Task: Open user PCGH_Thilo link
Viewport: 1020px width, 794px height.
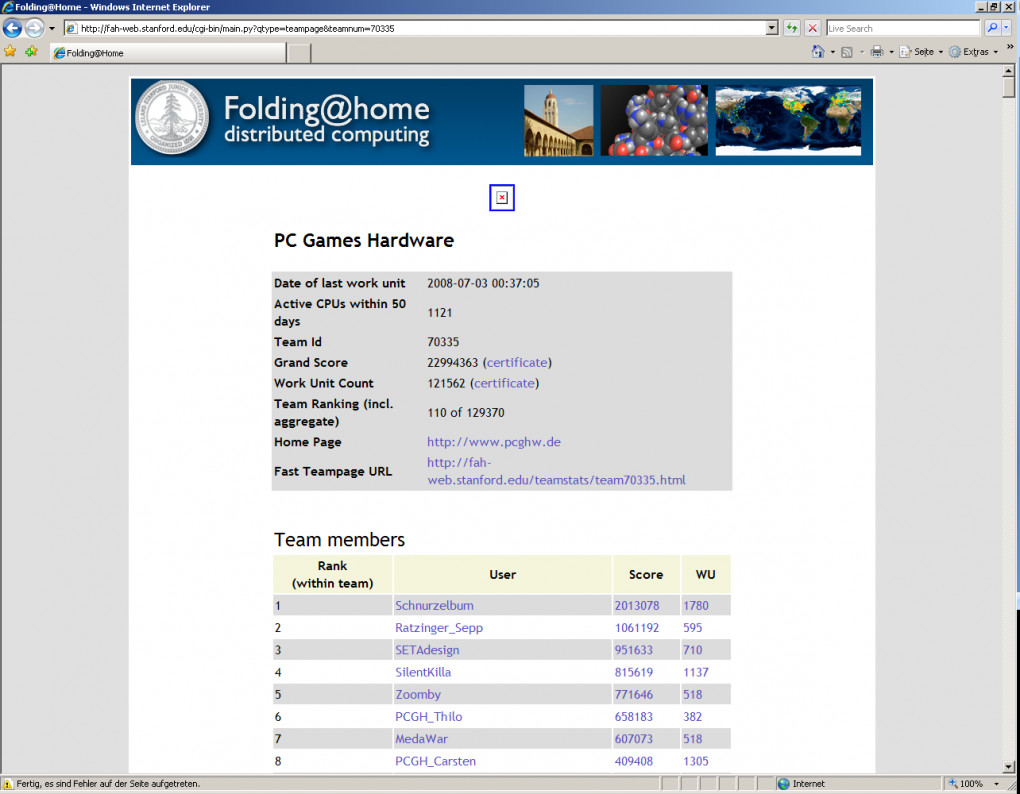Action: [x=429, y=716]
